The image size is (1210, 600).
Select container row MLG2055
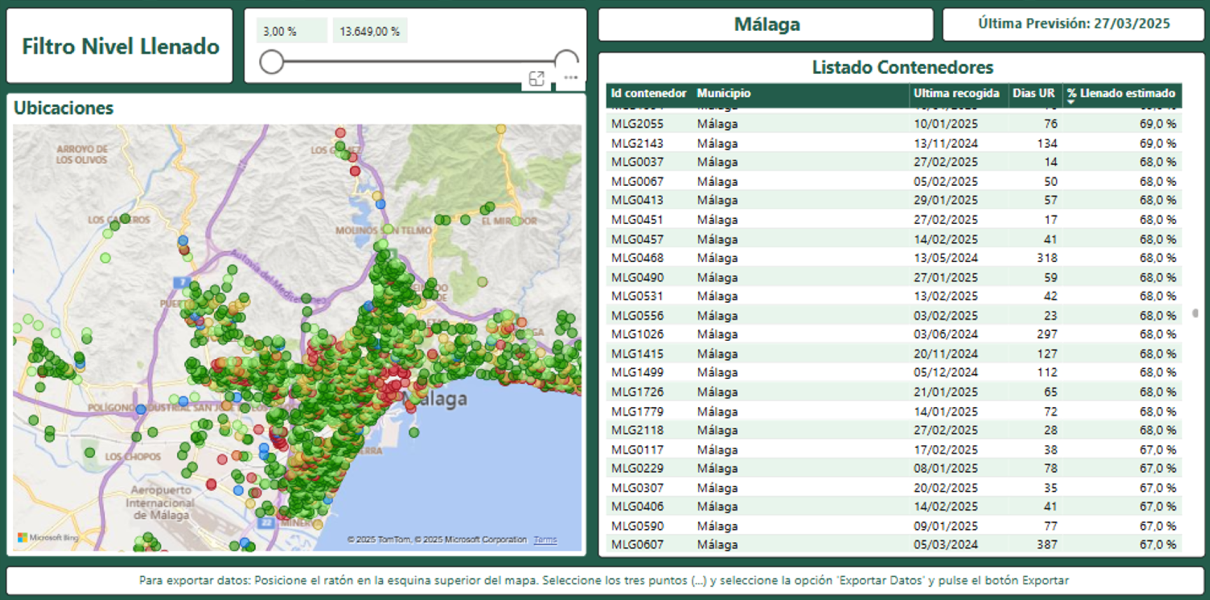[895, 124]
